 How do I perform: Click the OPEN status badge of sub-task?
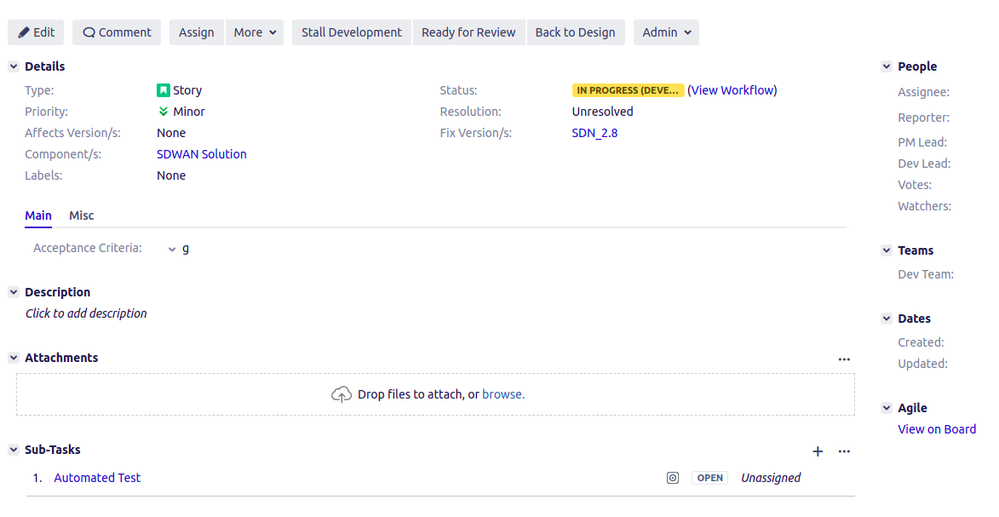click(x=710, y=478)
